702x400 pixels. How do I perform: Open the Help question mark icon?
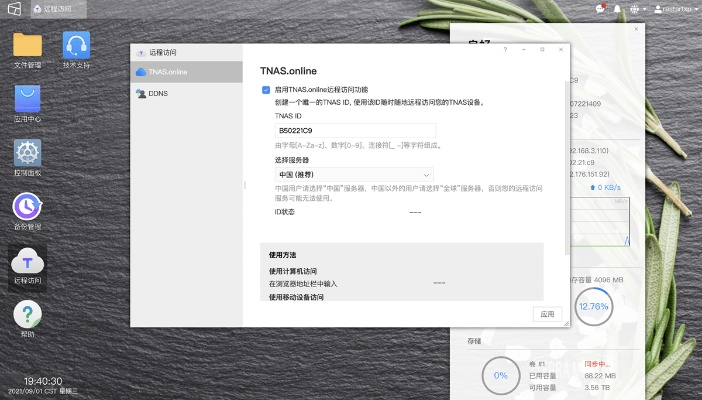(27, 314)
